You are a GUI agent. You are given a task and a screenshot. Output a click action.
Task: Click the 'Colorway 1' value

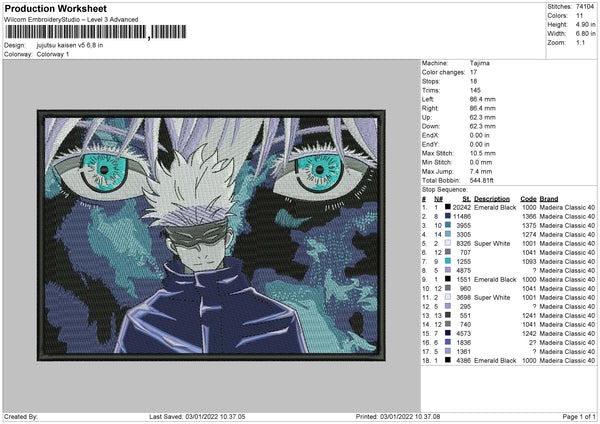pos(53,54)
